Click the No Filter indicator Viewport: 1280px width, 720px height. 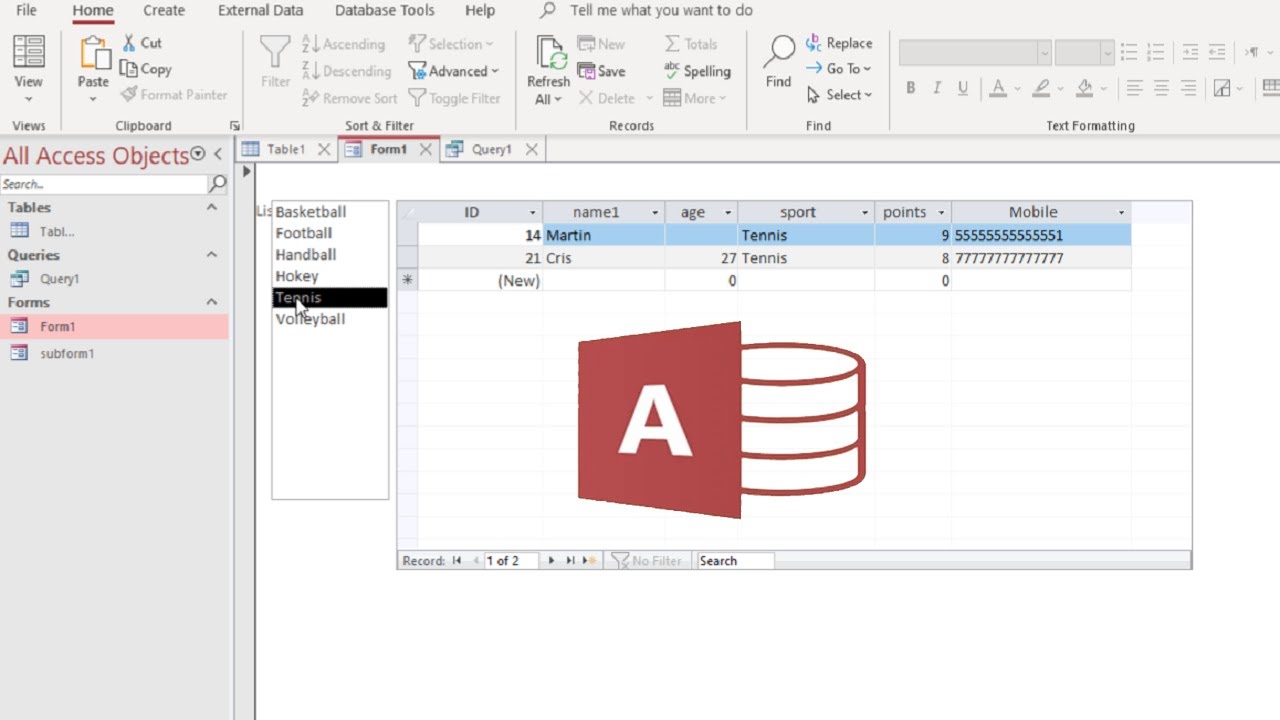click(646, 561)
